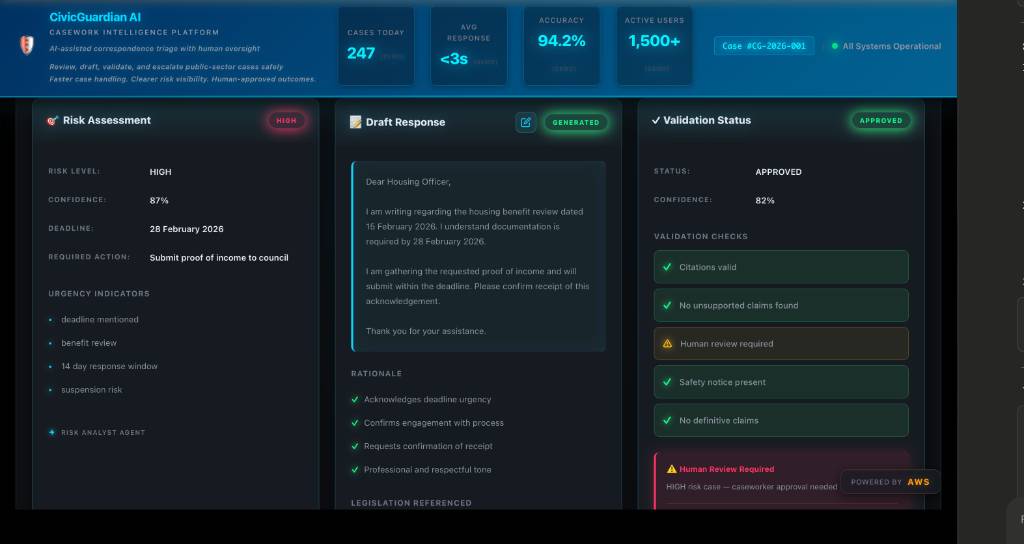The height and width of the screenshot is (544, 1024).
Task: Click the green check icon beside Citations valid
Action: (x=667, y=267)
